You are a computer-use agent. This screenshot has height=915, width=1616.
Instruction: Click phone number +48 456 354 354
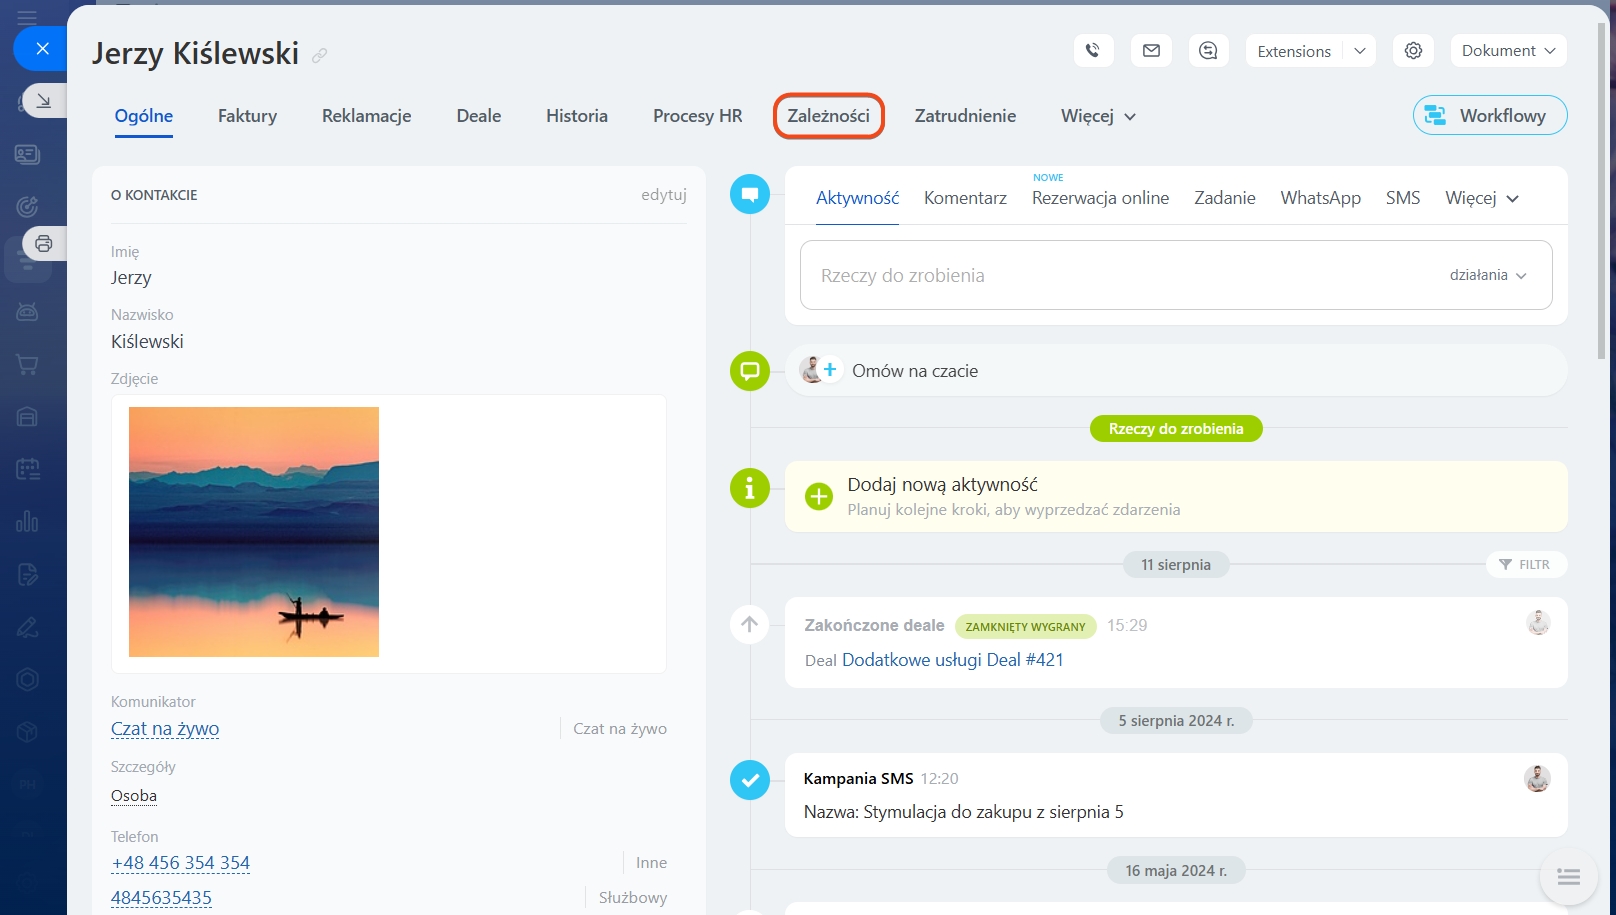click(x=180, y=863)
